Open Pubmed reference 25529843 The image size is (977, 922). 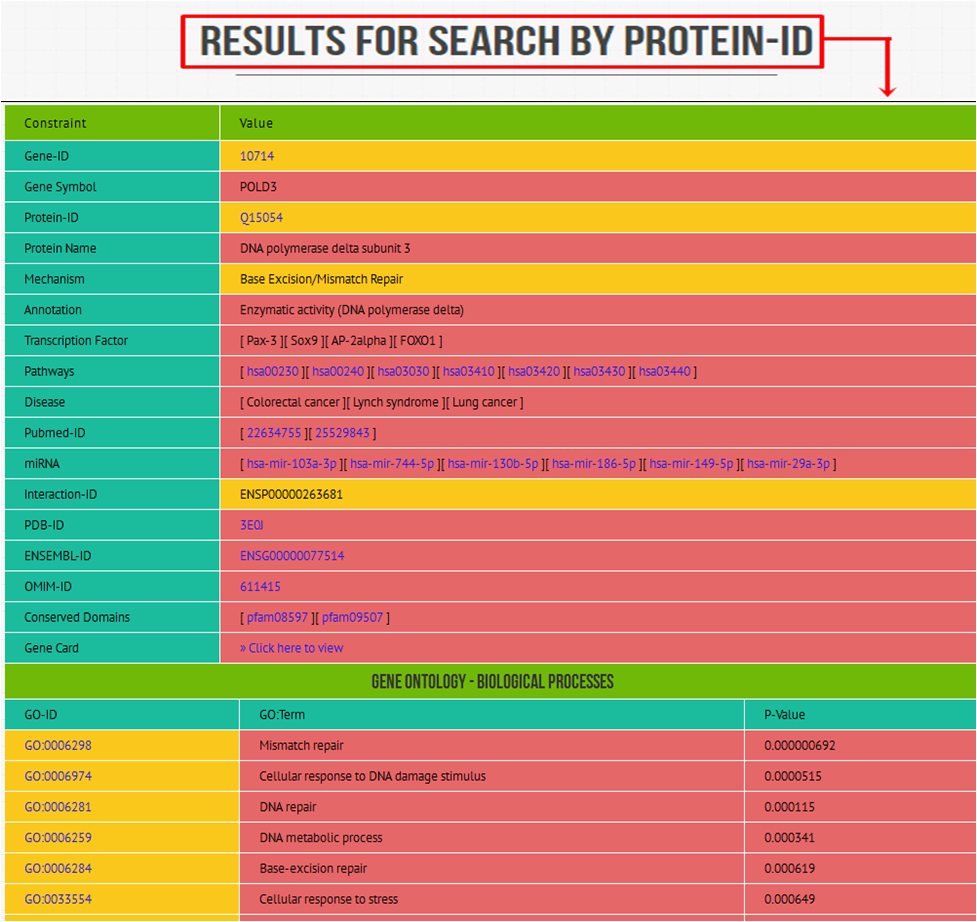click(342, 433)
